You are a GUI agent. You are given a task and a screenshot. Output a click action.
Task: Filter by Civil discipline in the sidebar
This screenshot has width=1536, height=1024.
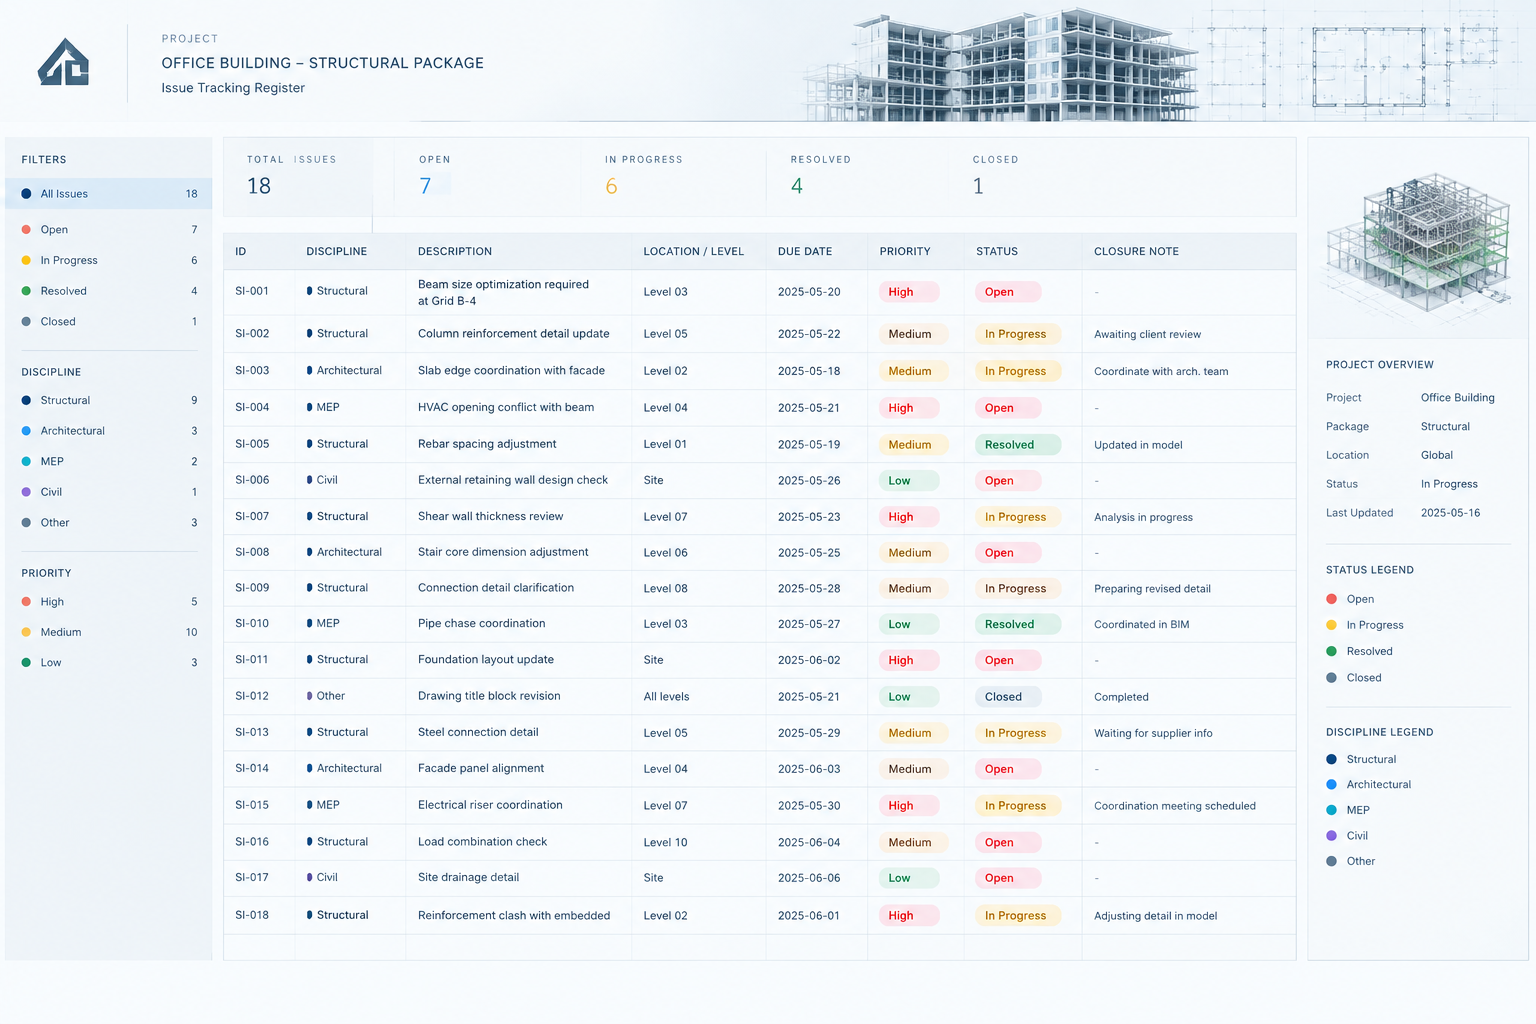coord(108,492)
